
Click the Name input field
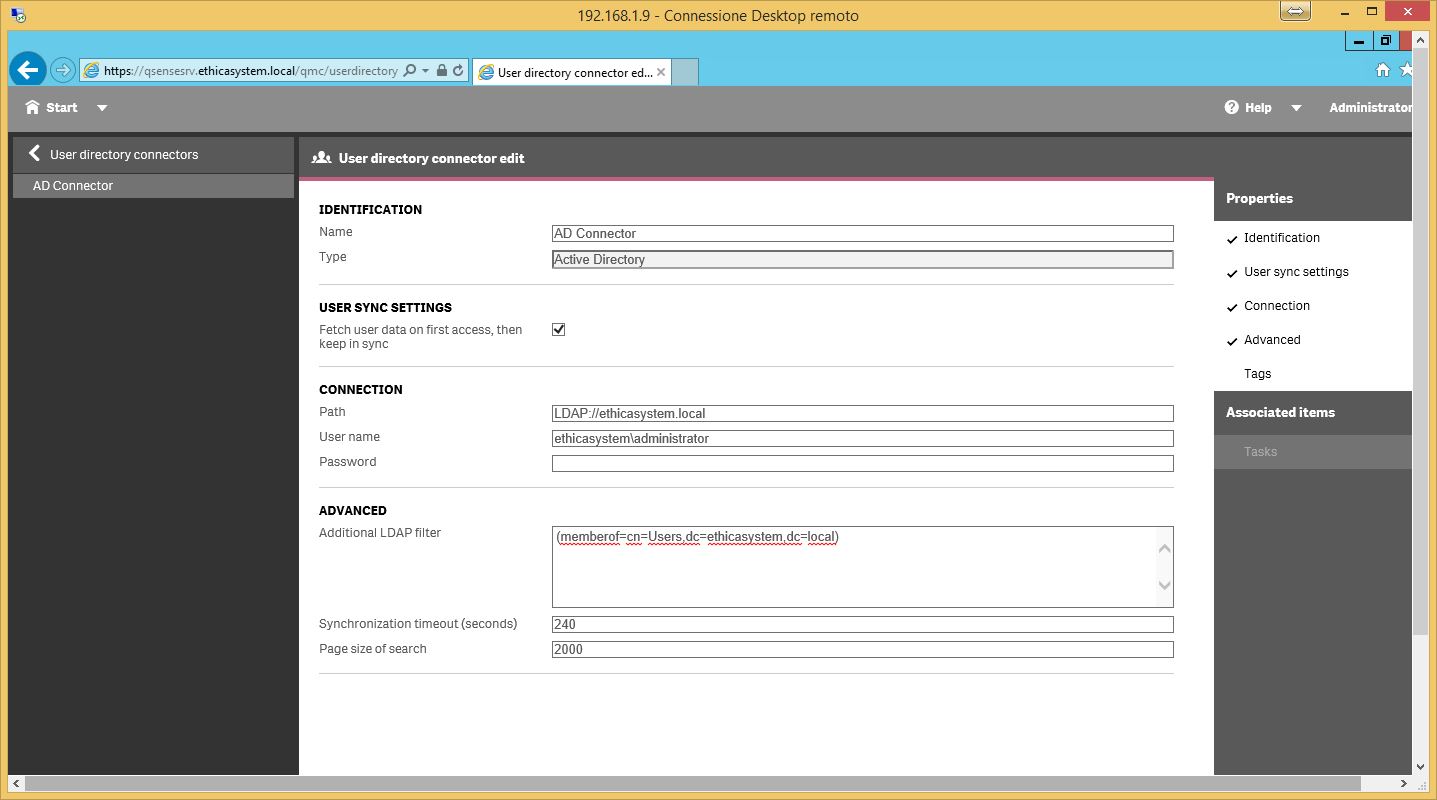pyautogui.click(x=862, y=233)
